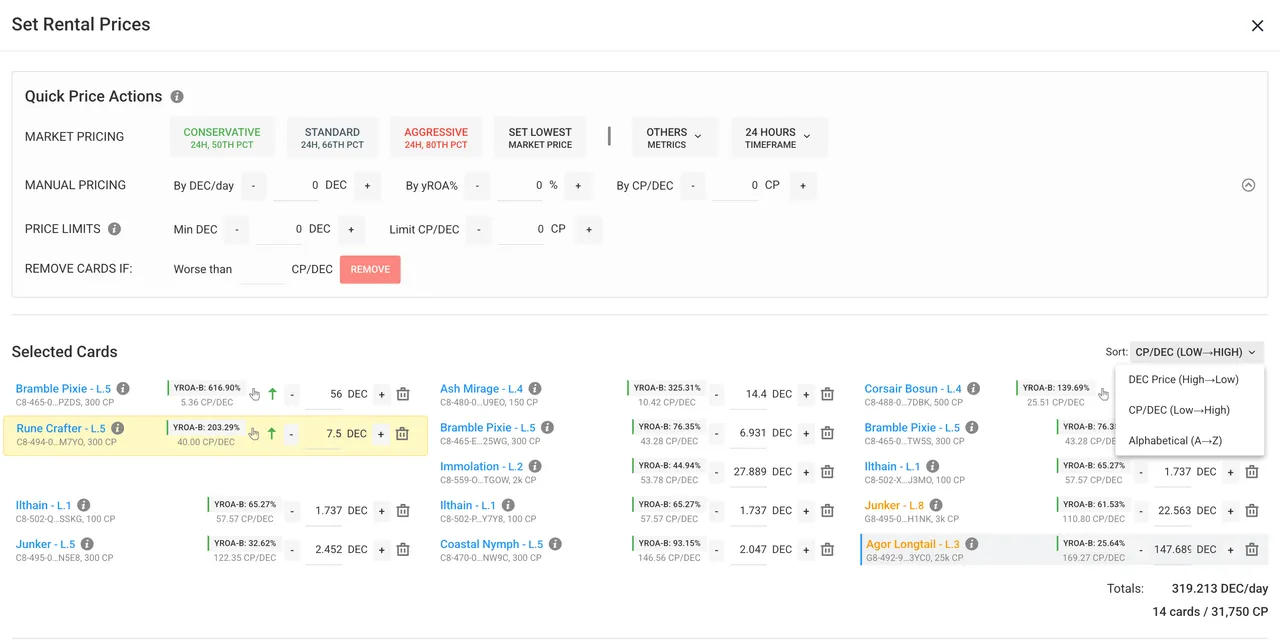Increase the By DEC/day value with plus
Screen dimensions: 1280x643
[366, 186]
